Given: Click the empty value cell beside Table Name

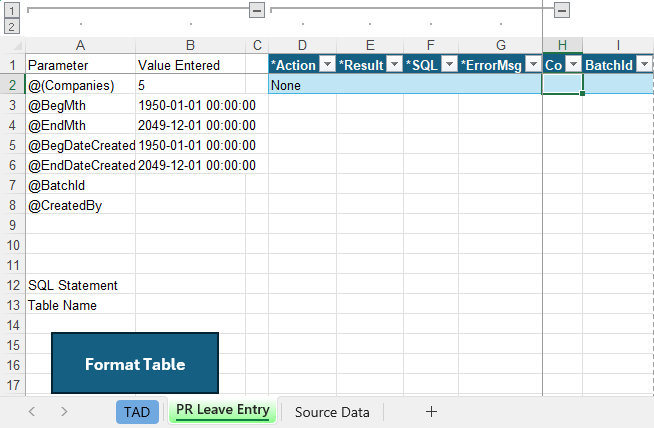Looking at the screenshot, I should tap(190, 305).
